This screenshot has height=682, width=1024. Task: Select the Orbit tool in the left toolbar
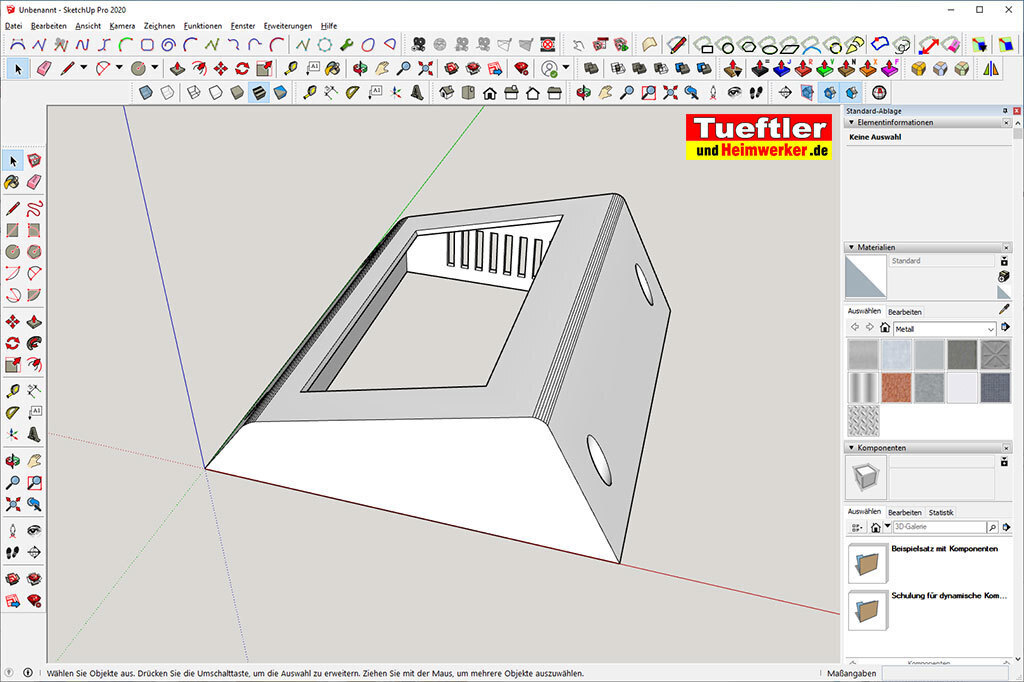pos(12,460)
